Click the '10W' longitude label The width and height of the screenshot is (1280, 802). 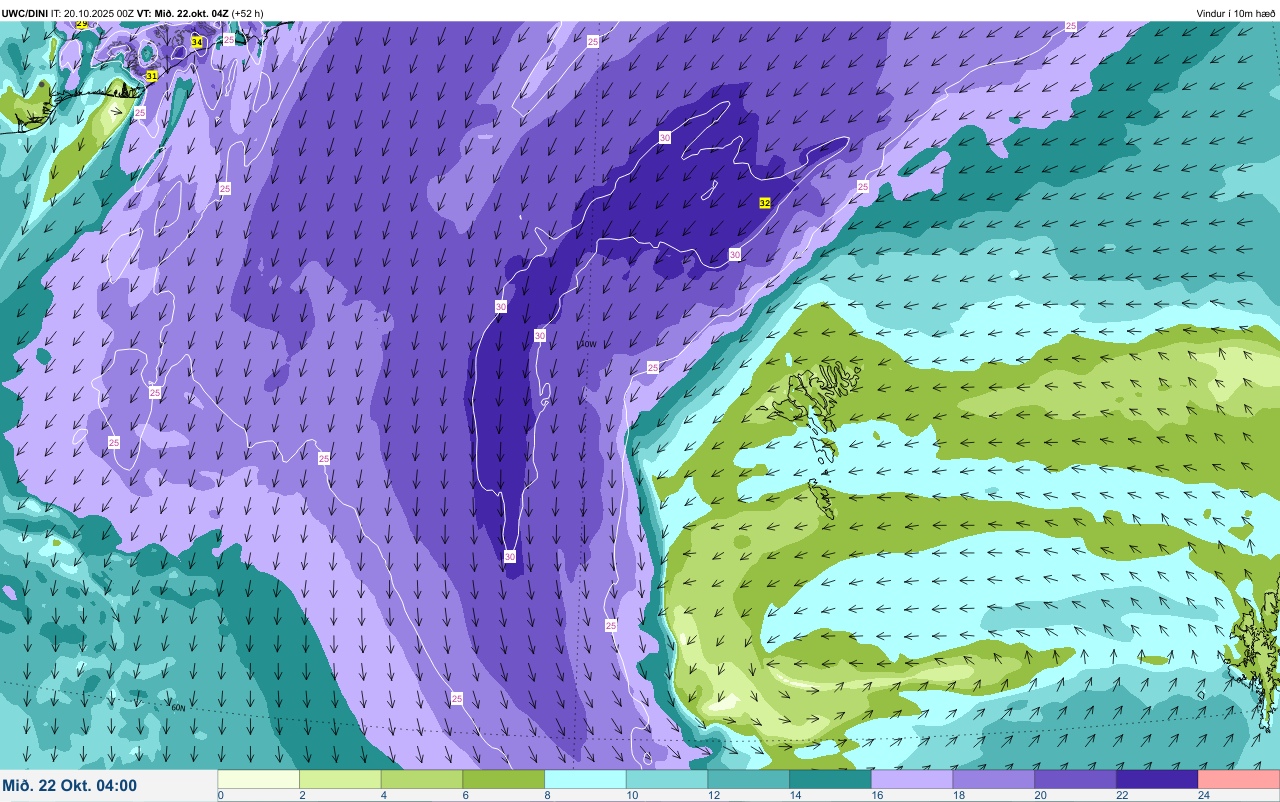tap(587, 344)
